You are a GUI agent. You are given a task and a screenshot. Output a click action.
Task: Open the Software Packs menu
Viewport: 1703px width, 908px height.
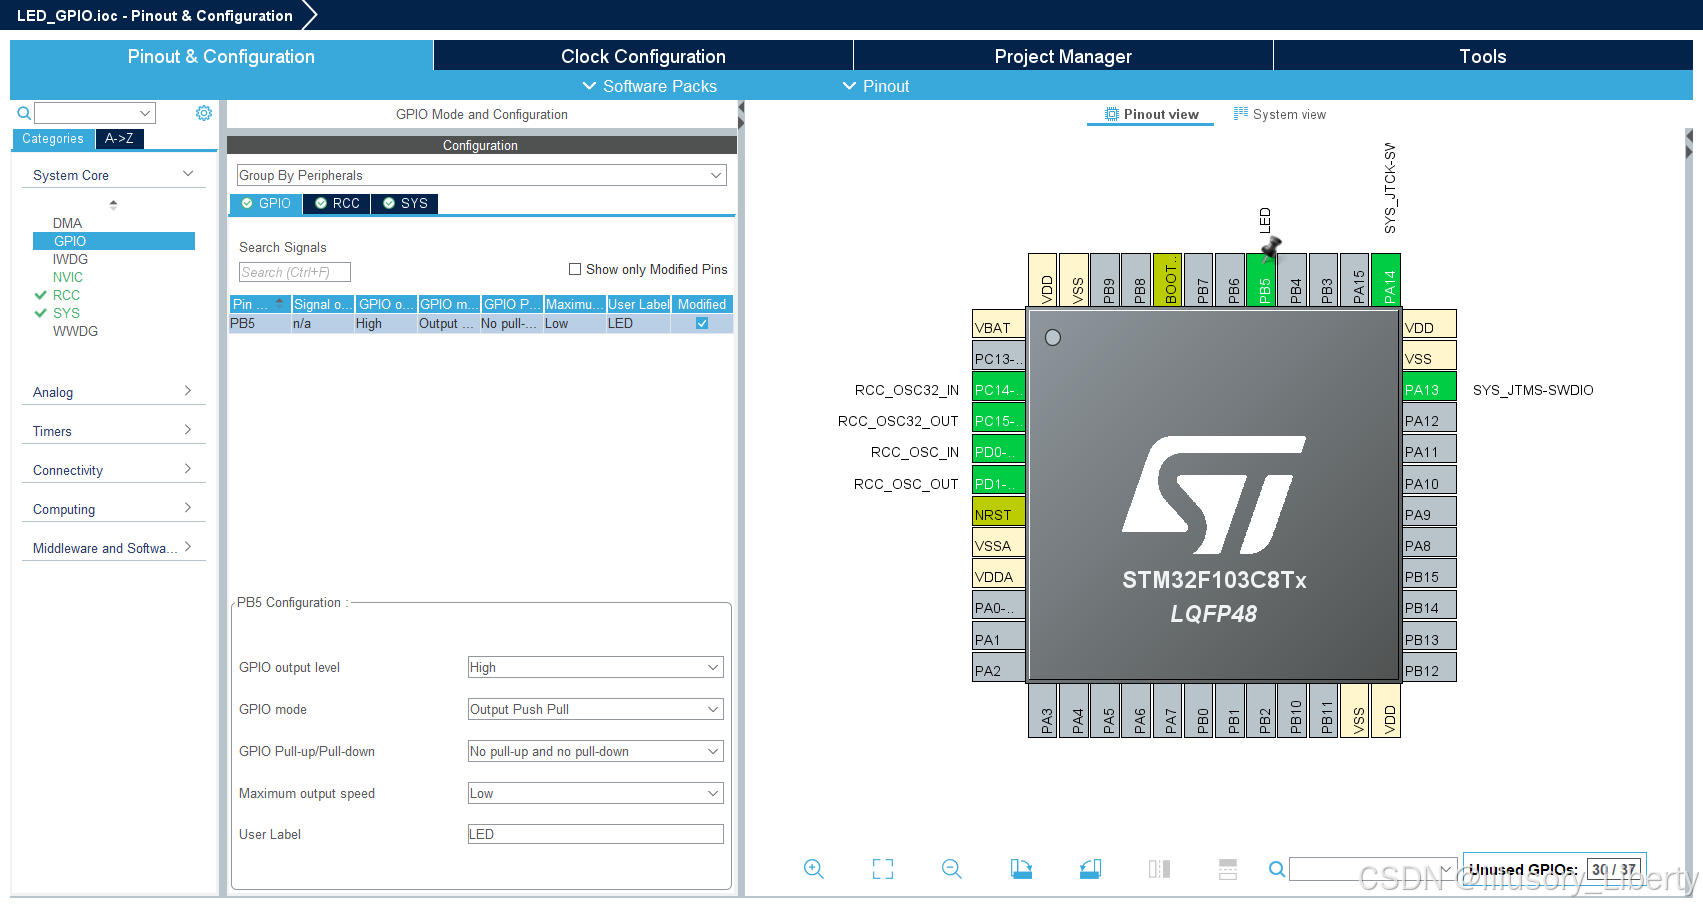(650, 86)
